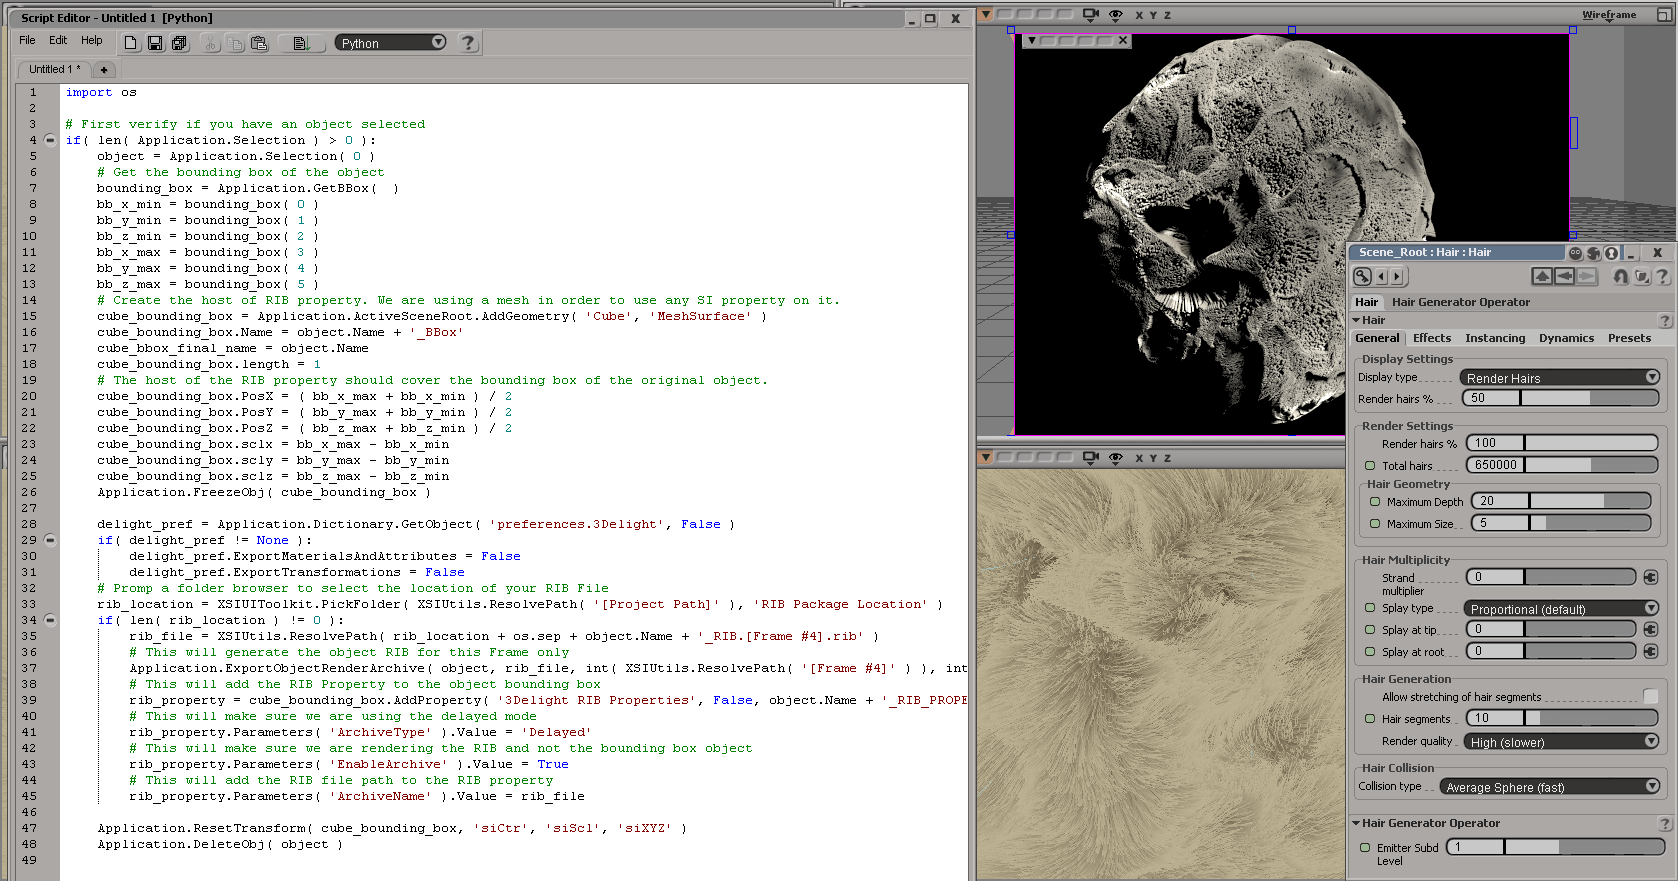
Task: Toggle the Maximum Depth animation marker
Action: [x=1375, y=502]
